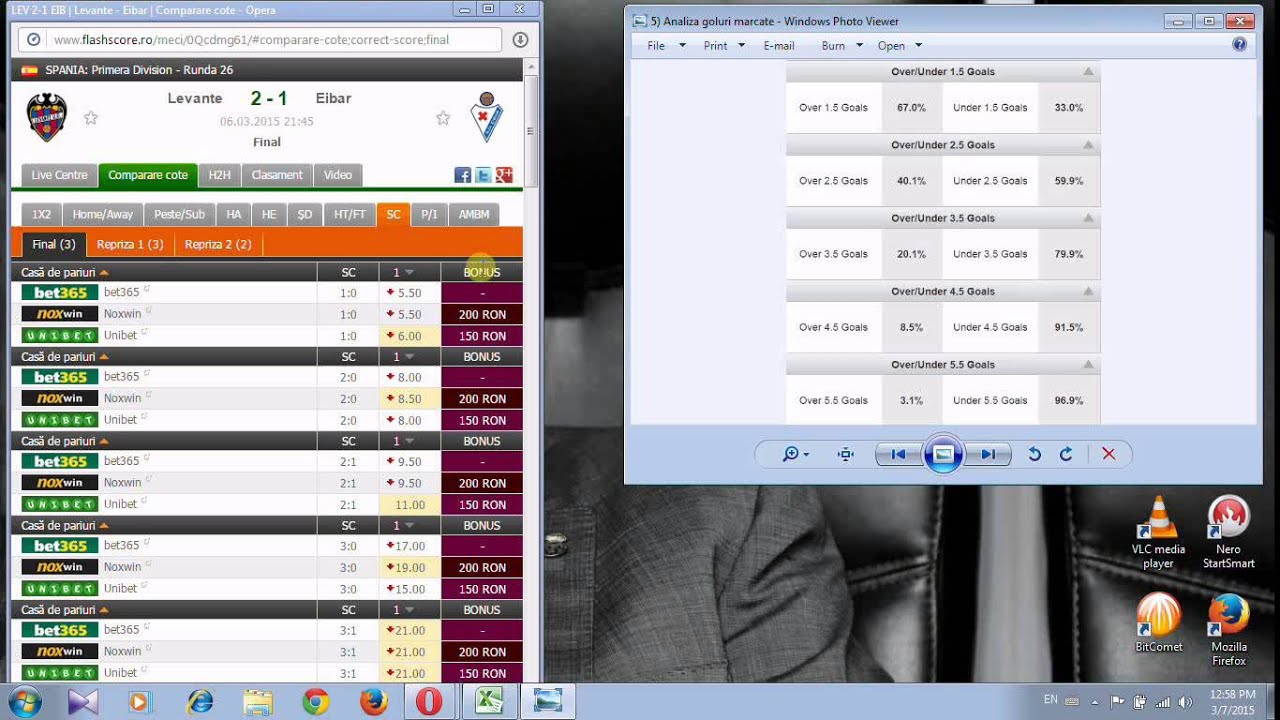Viewport: 1280px width, 720px height.
Task: Click 200 RON bonus in 1:0 Noxwin row
Action: click(x=482, y=314)
